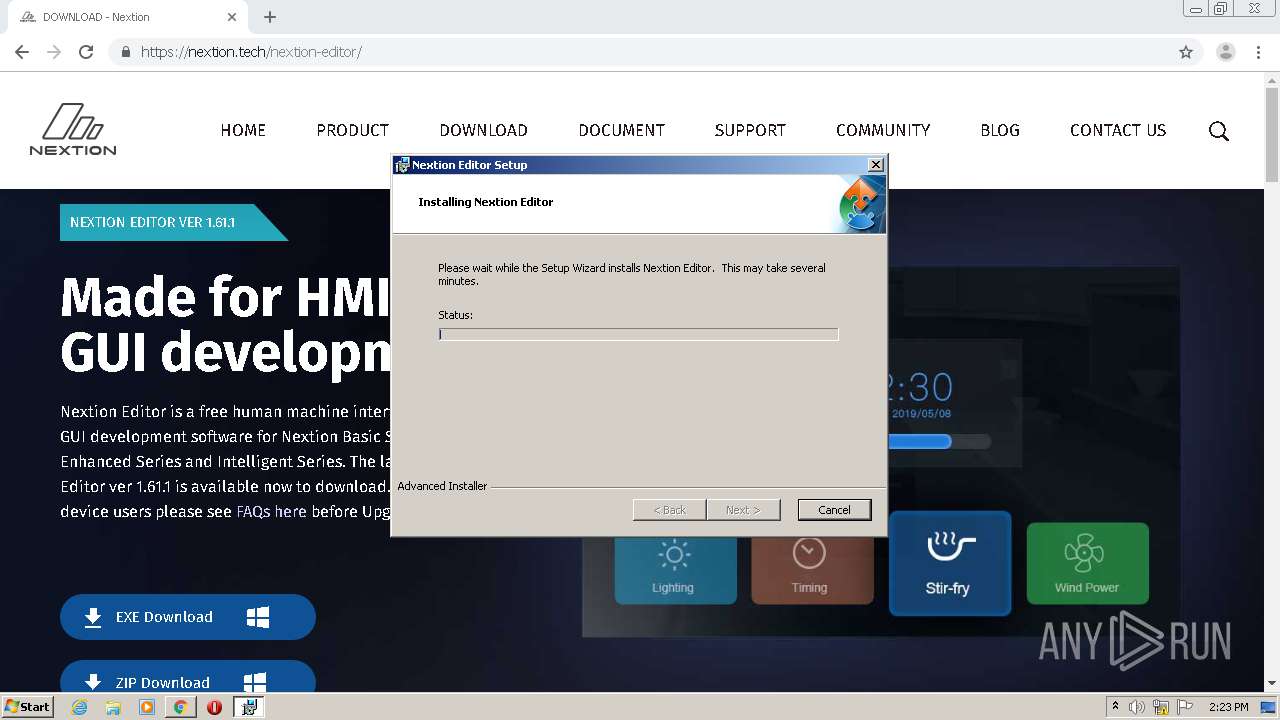Open the DOWNLOAD menu item

coord(483,130)
